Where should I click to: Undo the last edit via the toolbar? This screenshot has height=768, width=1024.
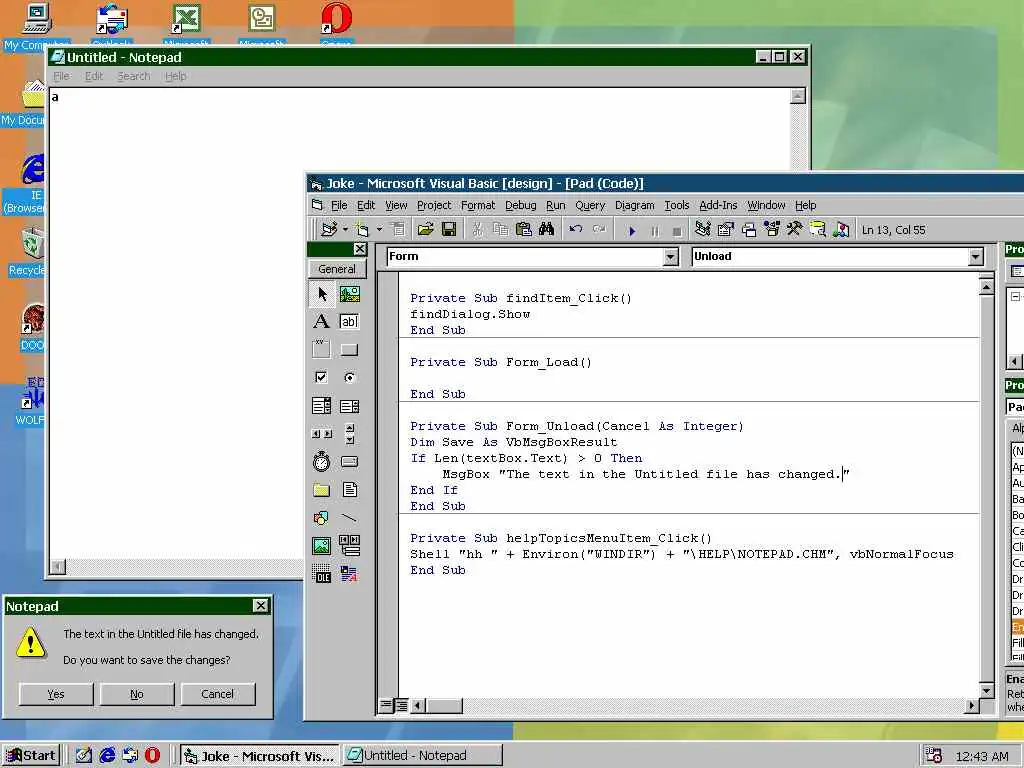[575, 229]
